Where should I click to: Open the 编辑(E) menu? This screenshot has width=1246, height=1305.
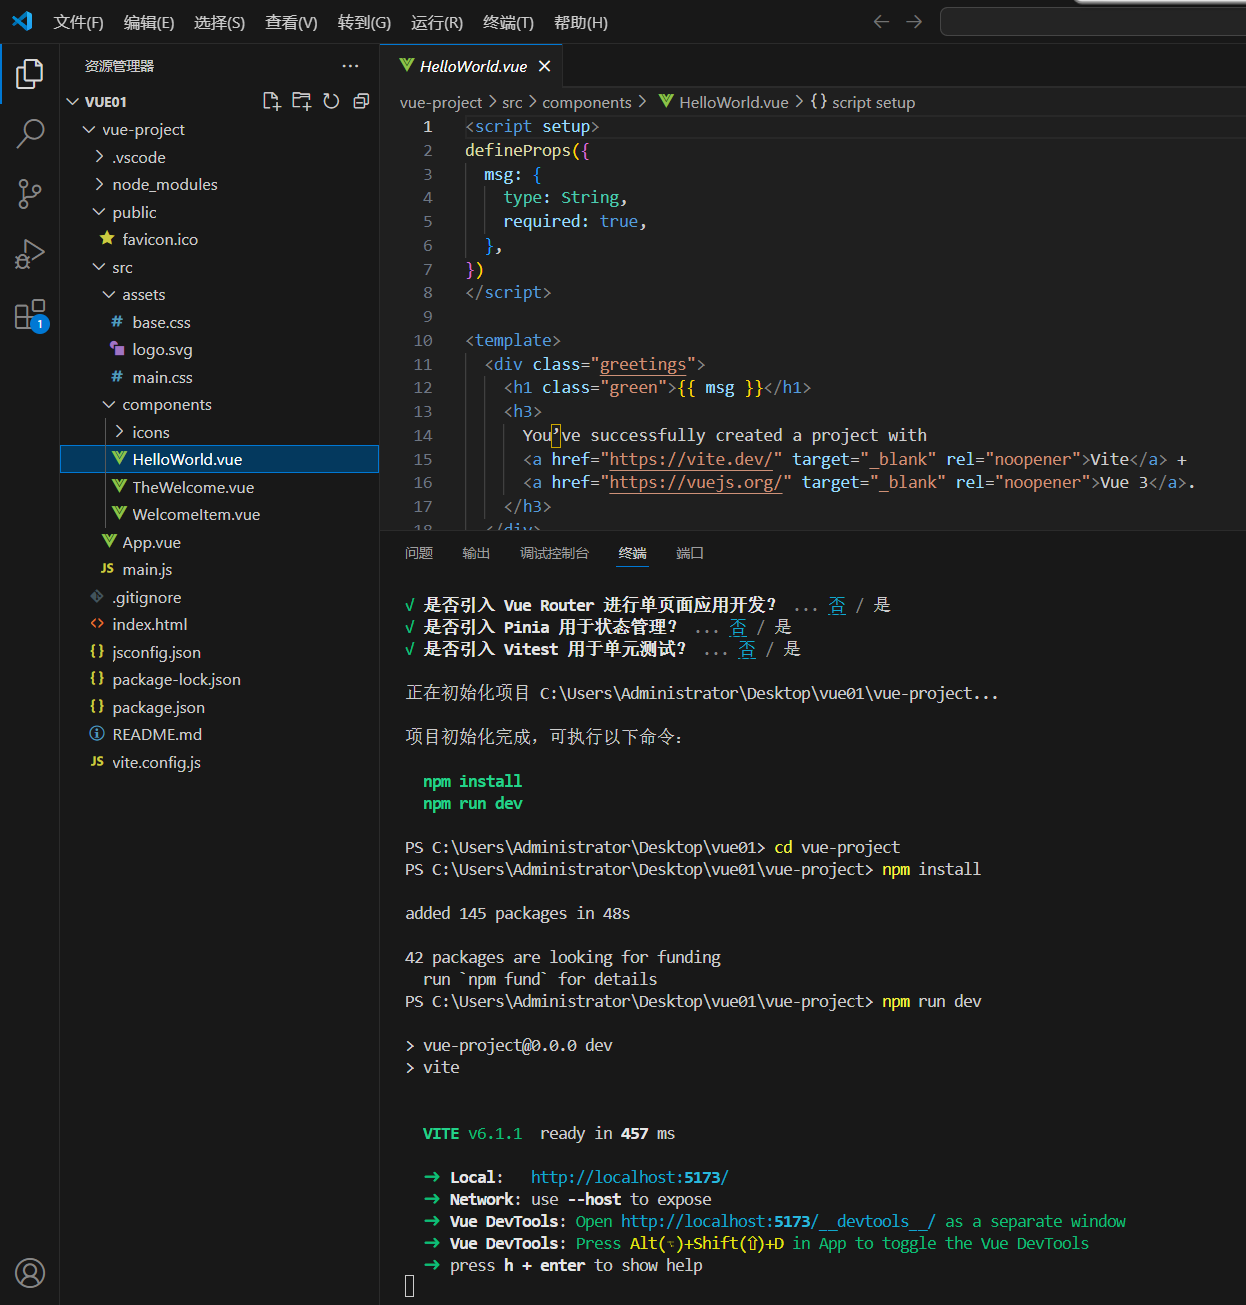pyautogui.click(x=149, y=22)
